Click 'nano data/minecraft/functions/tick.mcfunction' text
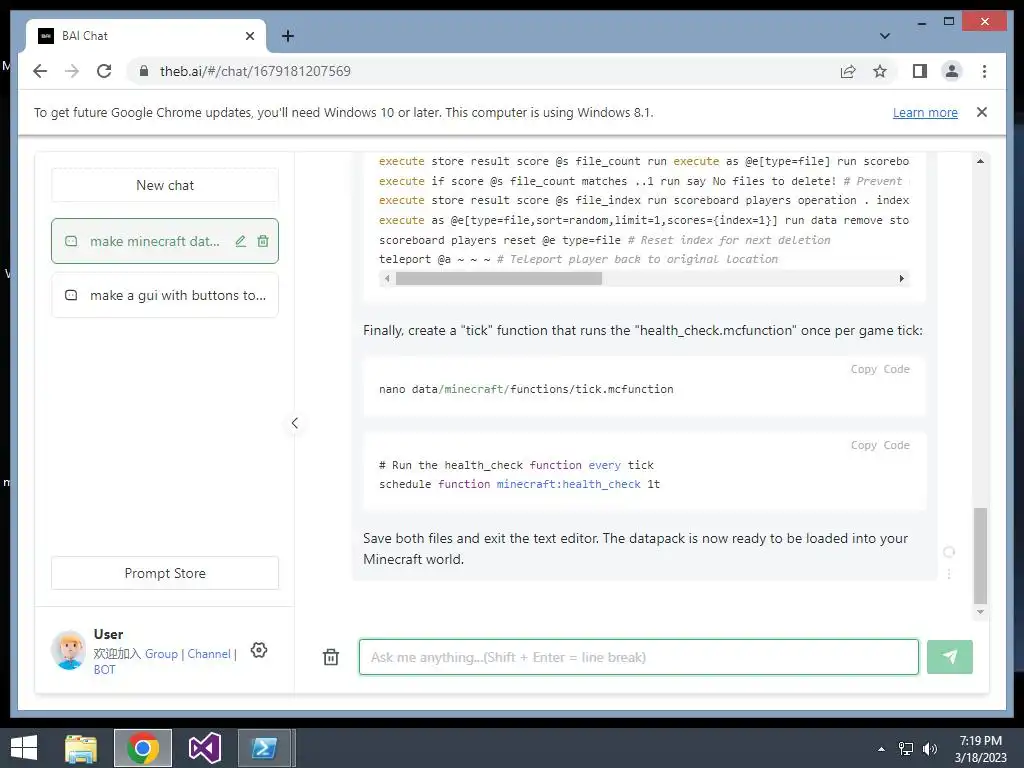 (x=526, y=389)
